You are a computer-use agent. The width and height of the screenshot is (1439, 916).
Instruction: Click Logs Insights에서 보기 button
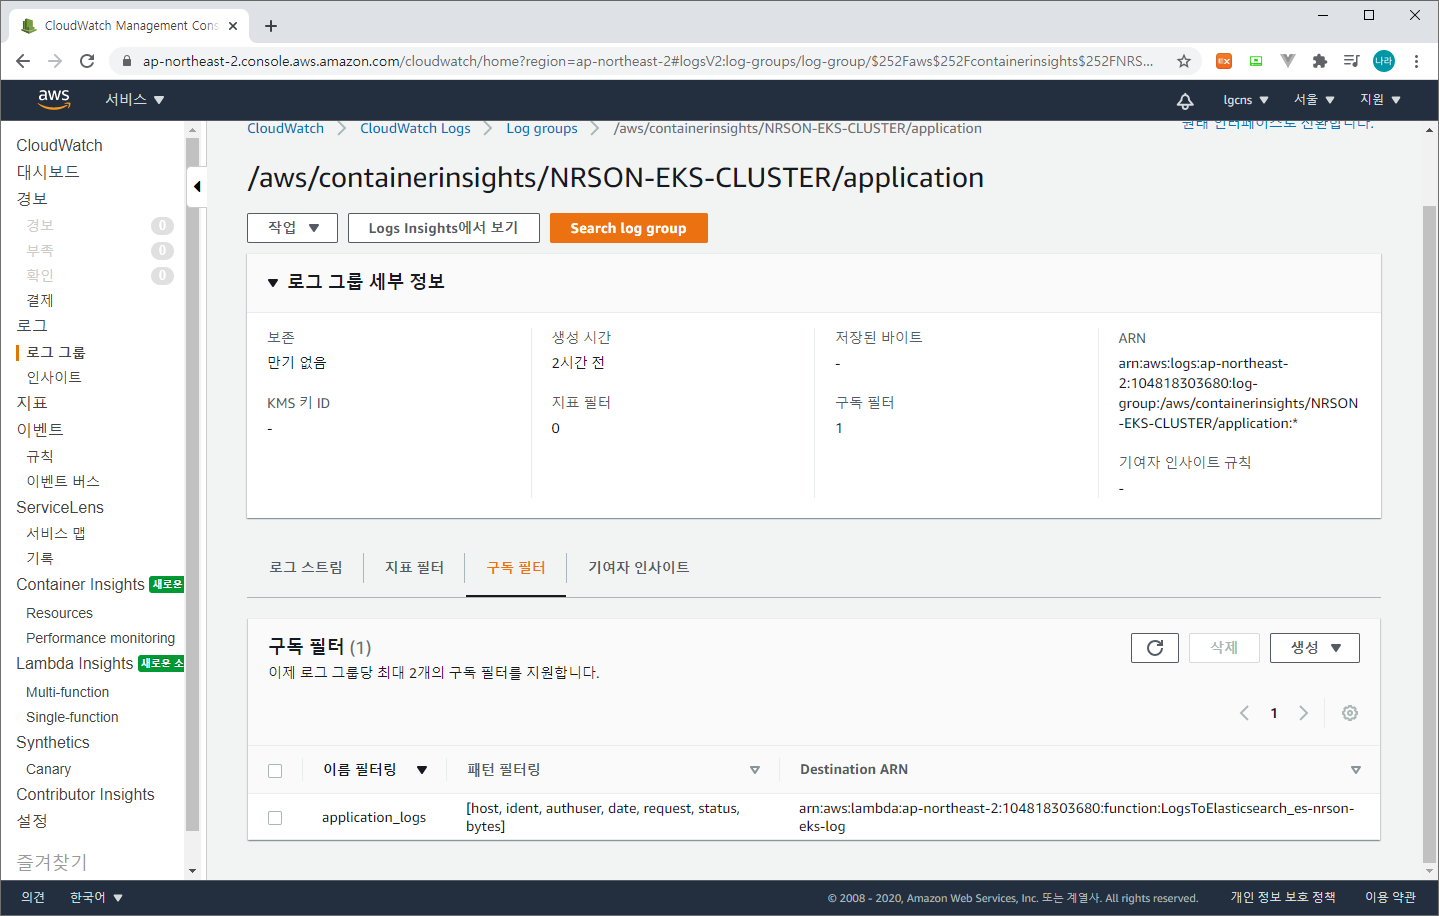tap(444, 228)
